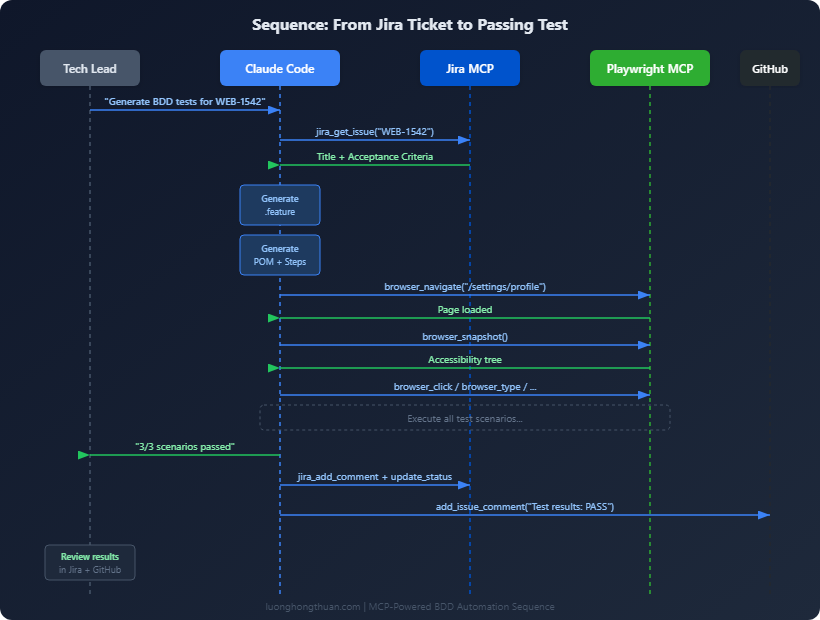Click the jira_get_issue("WEB-1542") label
Viewport: 820px width, 620px height.
click(x=375, y=132)
